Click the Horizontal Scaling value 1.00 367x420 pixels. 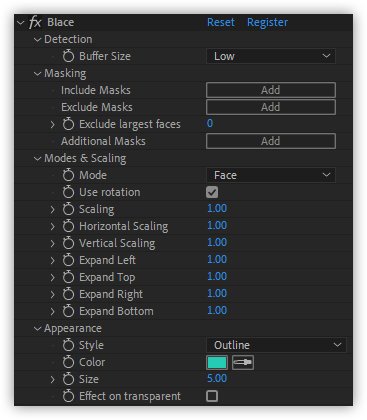(x=217, y=225)
